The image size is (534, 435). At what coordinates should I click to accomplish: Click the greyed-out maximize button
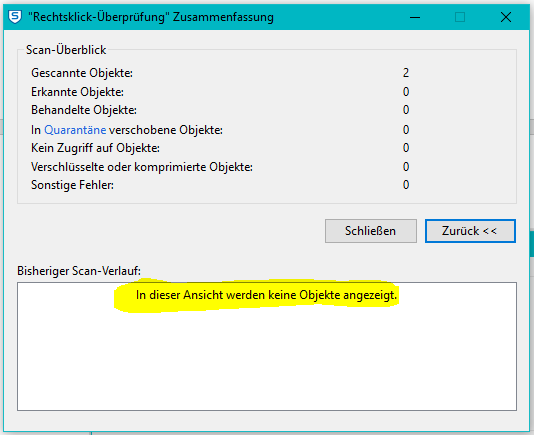pyautogui.click(x=460, y=17)
